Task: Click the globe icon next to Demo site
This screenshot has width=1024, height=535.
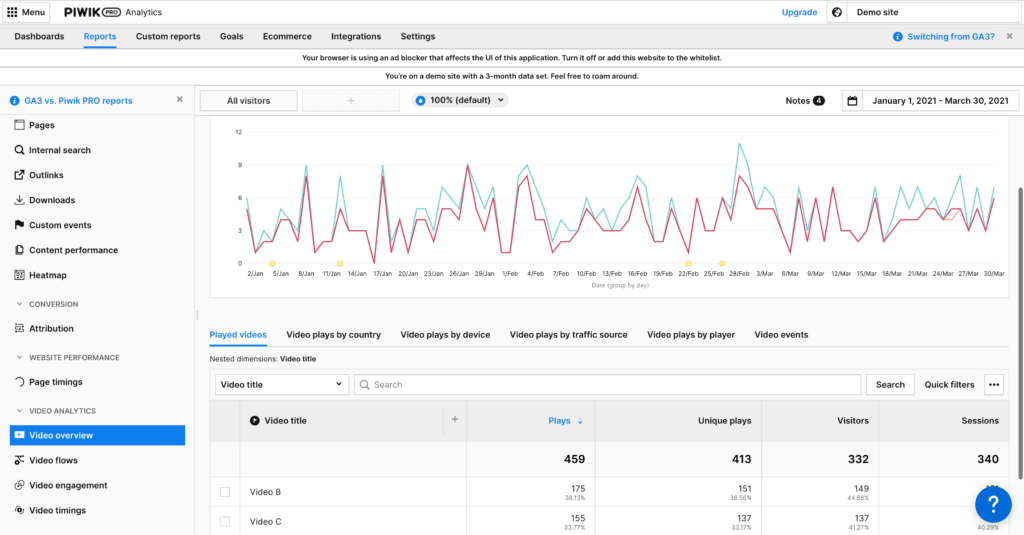Action: pos(836,12)
